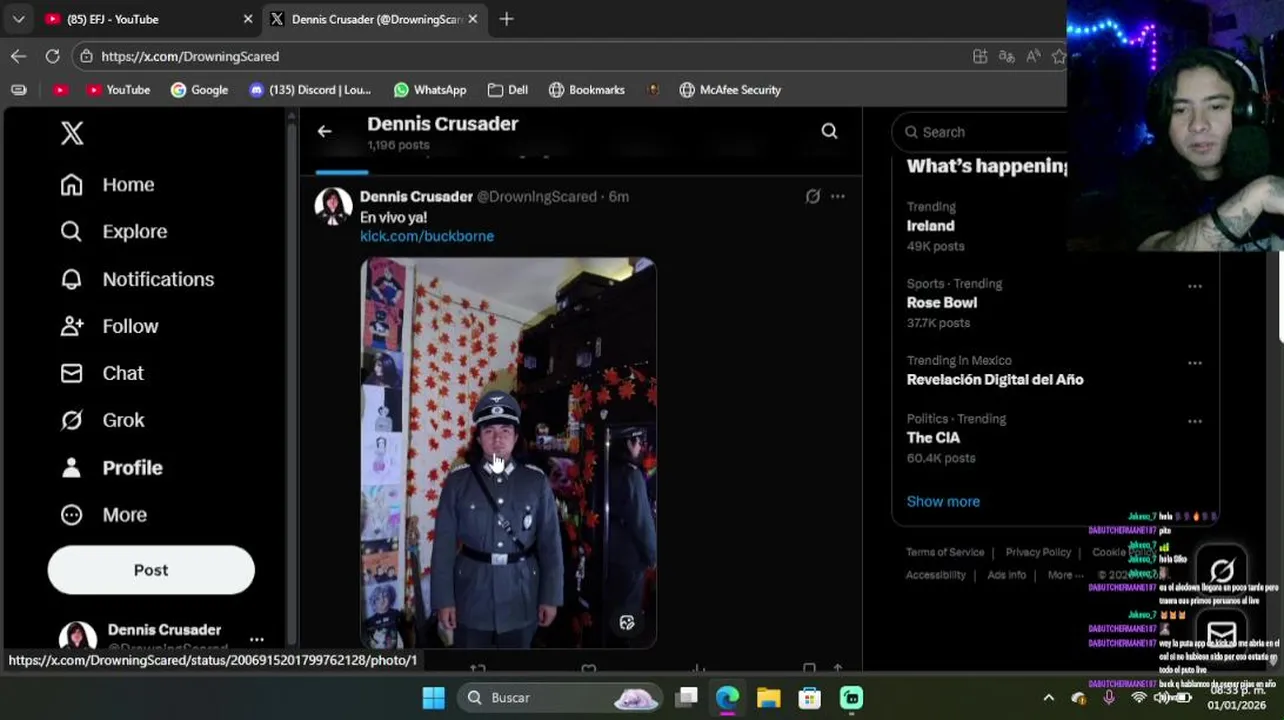The height and width of the screenshot is (720, 1284).
Task: Open Revelación Digital del Año trend
Action: [x=995, y=380]
